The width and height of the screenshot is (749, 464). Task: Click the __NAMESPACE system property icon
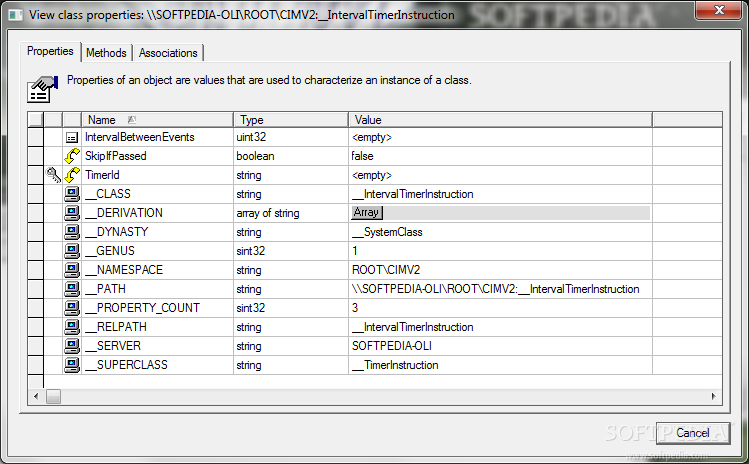click(x=72, y=270)
